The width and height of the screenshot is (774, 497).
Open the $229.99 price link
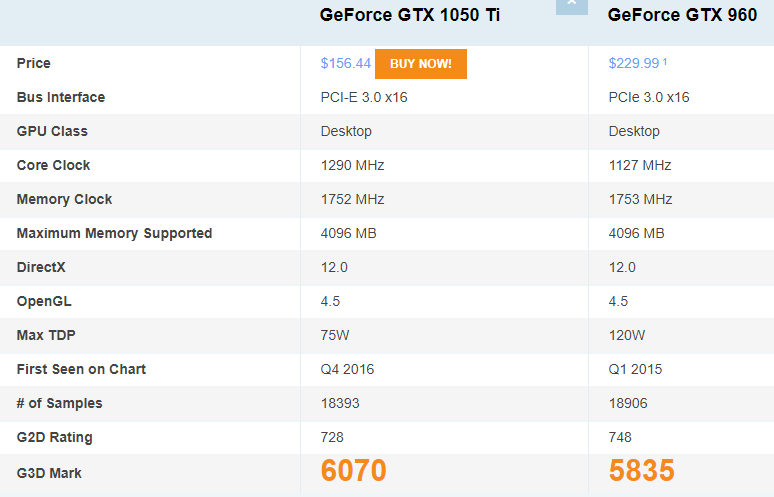[633, 63]
